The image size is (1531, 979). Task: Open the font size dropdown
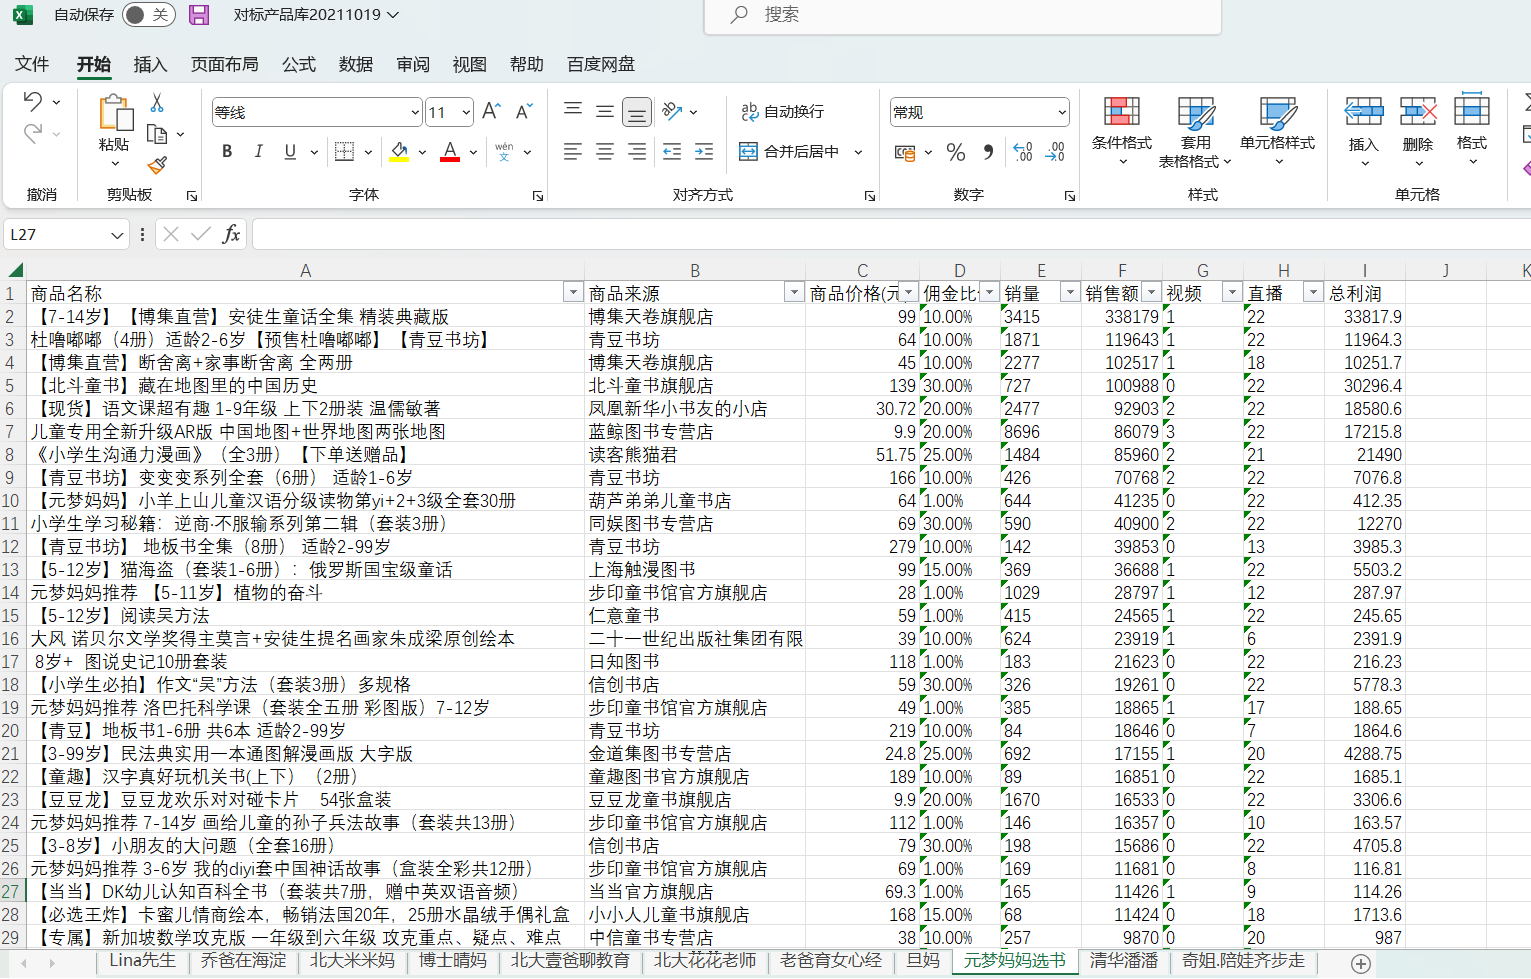[x=466, y=112]
